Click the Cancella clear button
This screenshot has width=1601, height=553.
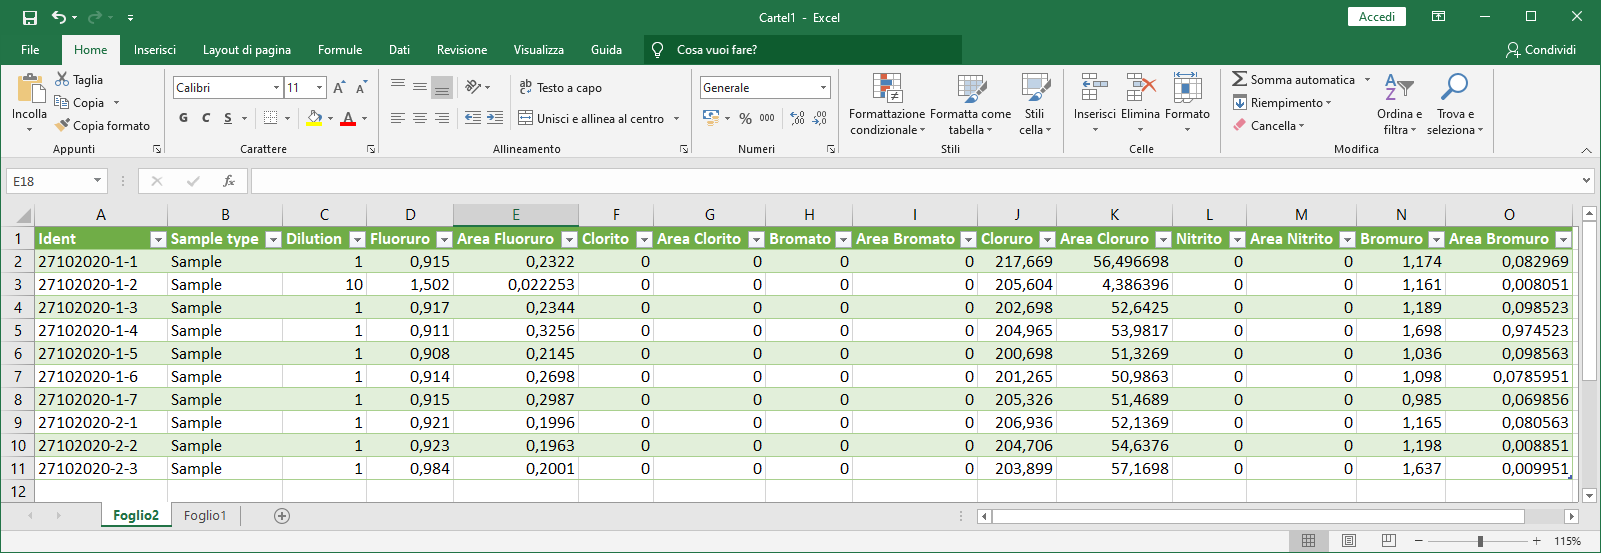[1269, 125]
